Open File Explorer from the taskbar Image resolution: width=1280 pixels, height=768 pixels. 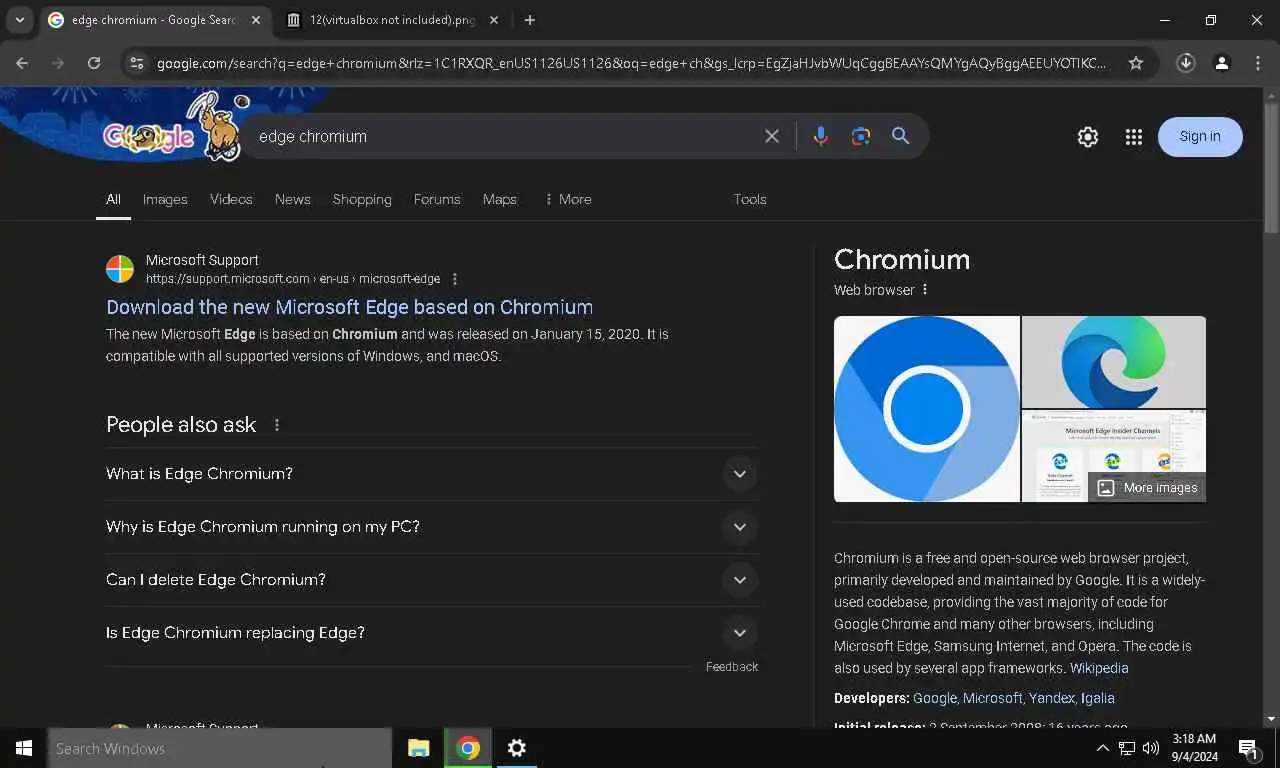pyautogui.click(x=419, y=748)
